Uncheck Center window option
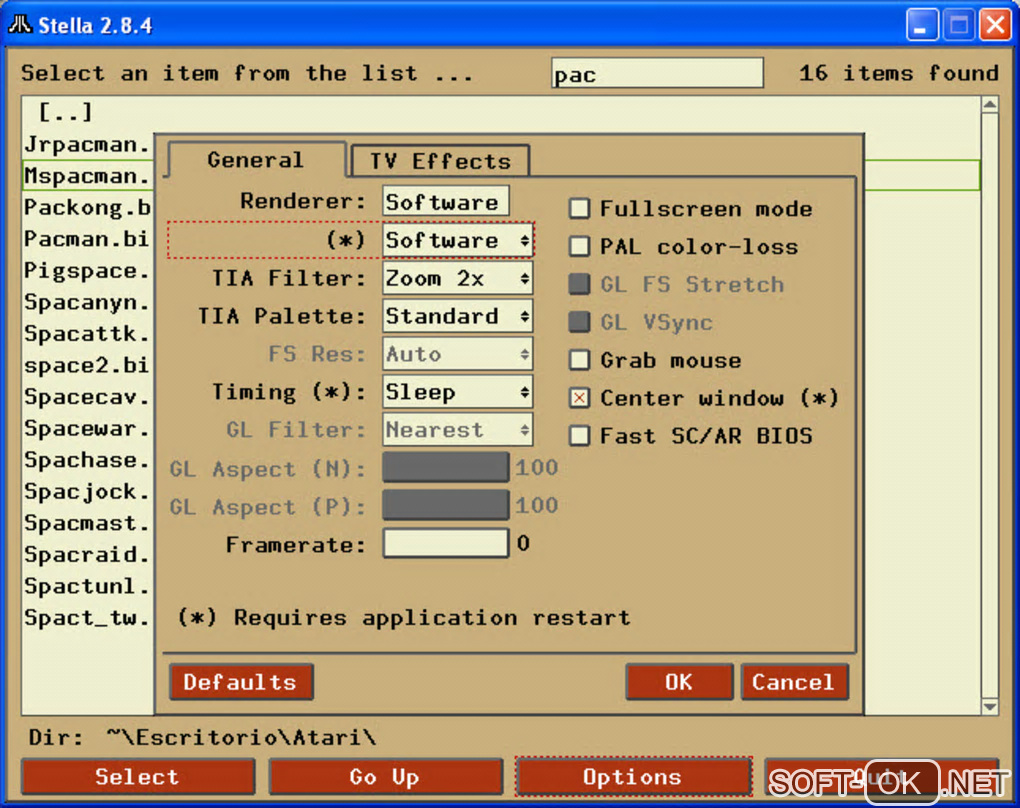 pyautogui.click(x=579, y=397)
